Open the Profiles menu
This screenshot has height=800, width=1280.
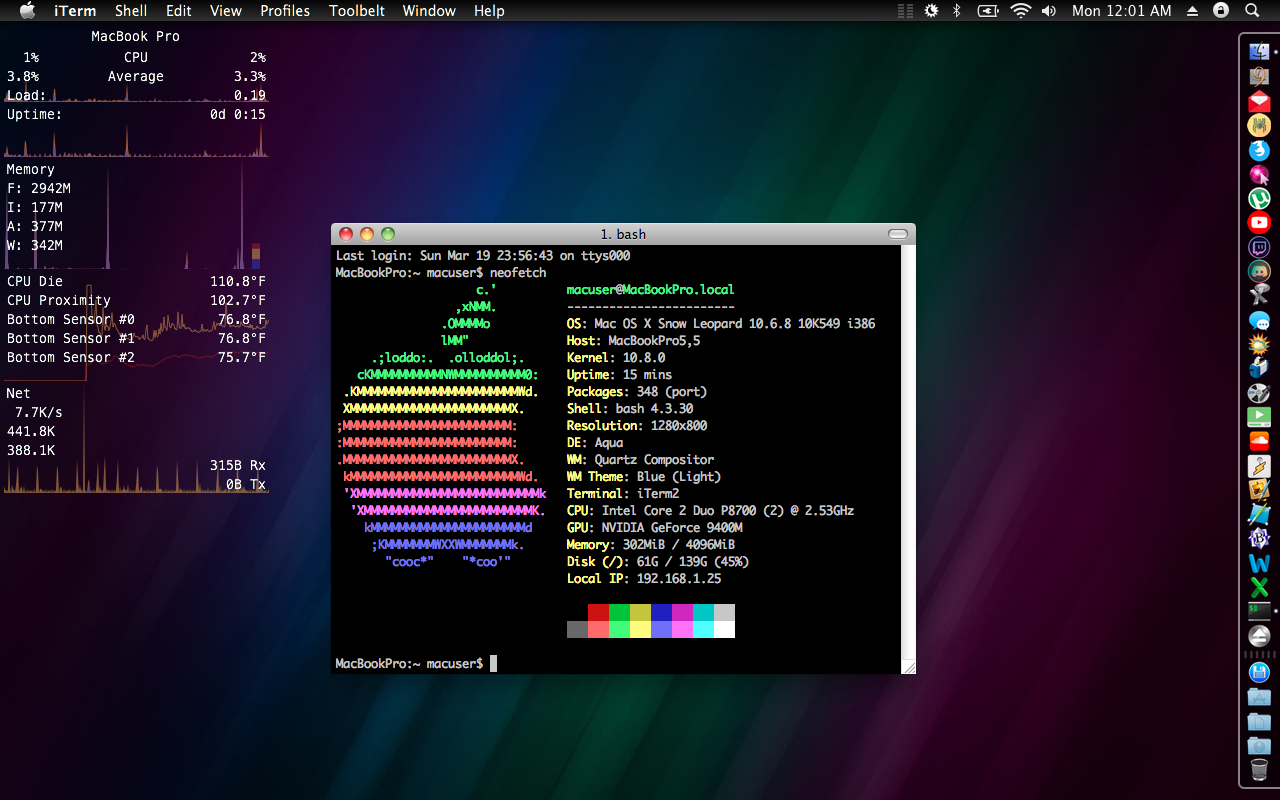(285, 10)
